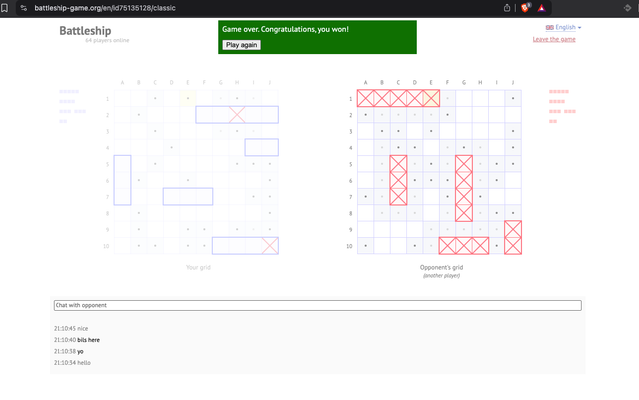Image resolution: width=639 pixels, height=400 pixels.
Task: Click the chat message '21:10:34 hello'
Action: pyautogui.click(x=72, y=363)
